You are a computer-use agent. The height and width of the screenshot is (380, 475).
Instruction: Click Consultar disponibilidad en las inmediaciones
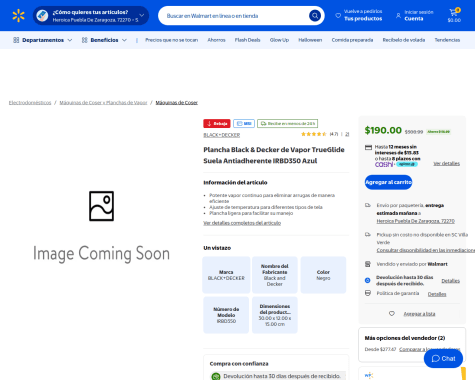click(x=426, y=250)
